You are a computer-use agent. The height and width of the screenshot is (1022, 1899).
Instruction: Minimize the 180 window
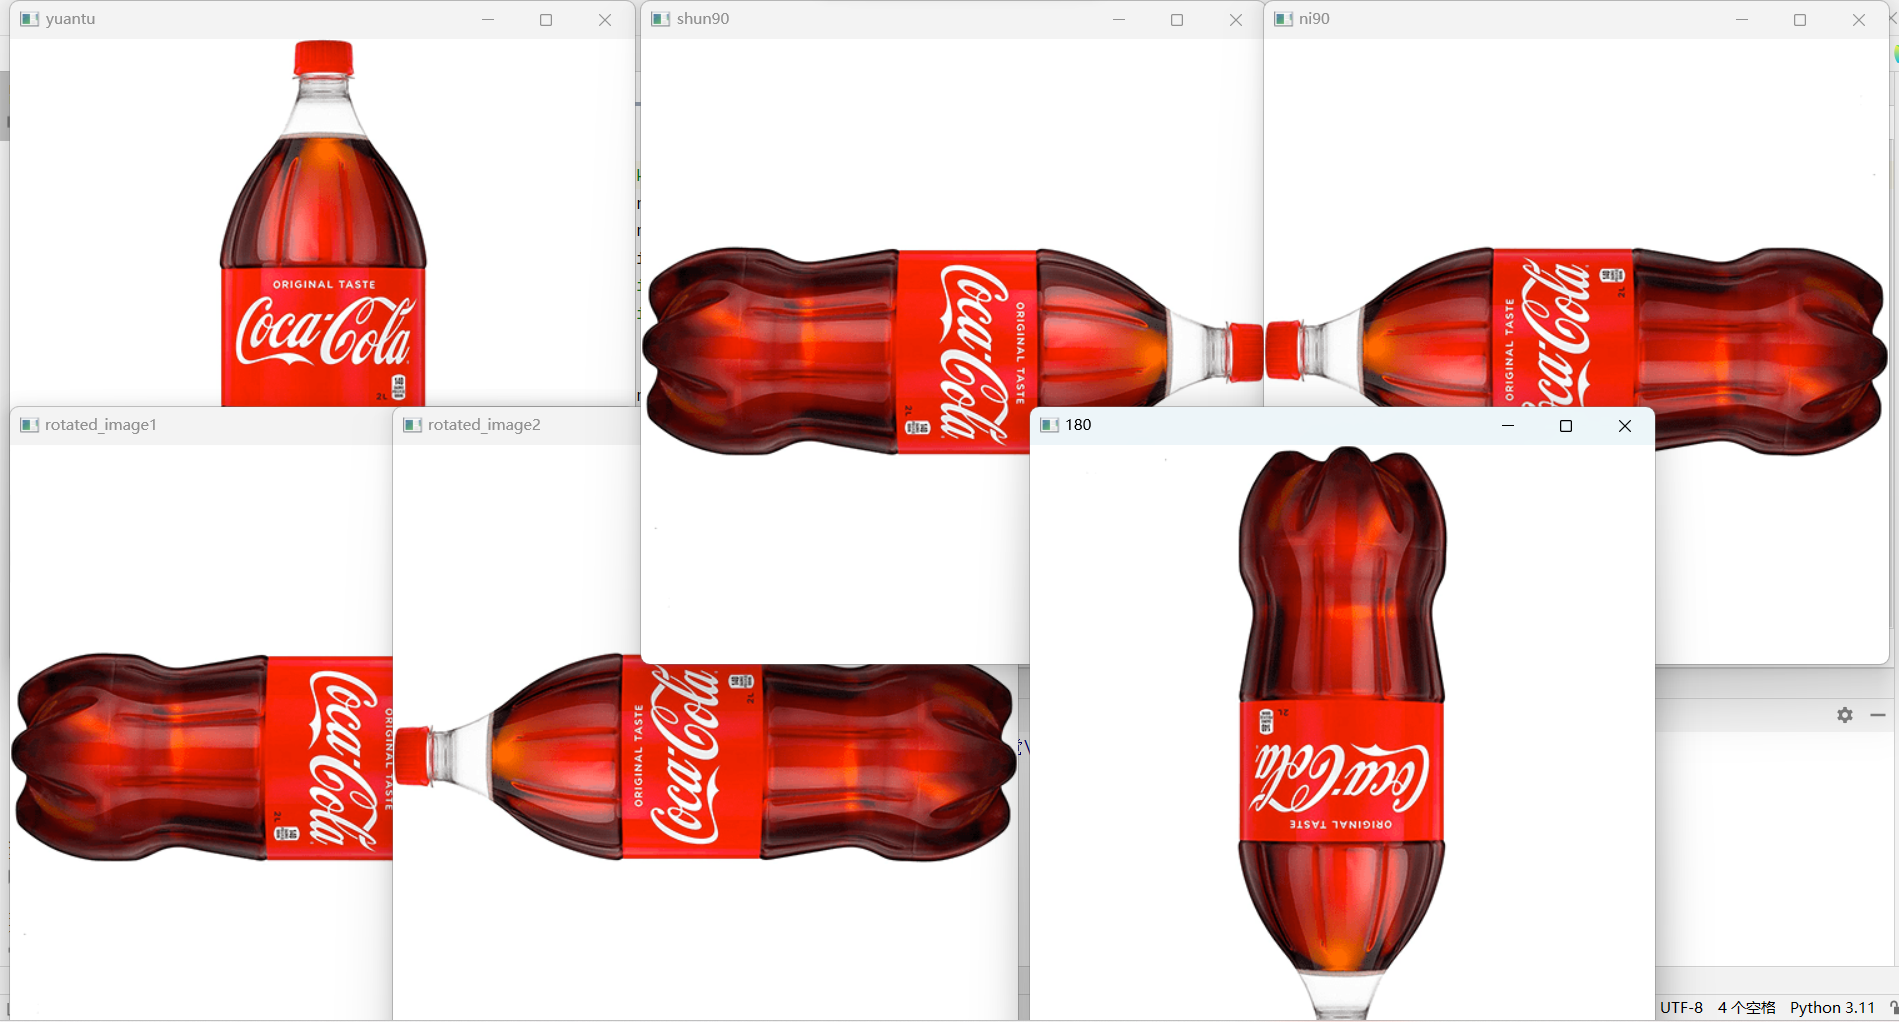[x=1508, y=426]
